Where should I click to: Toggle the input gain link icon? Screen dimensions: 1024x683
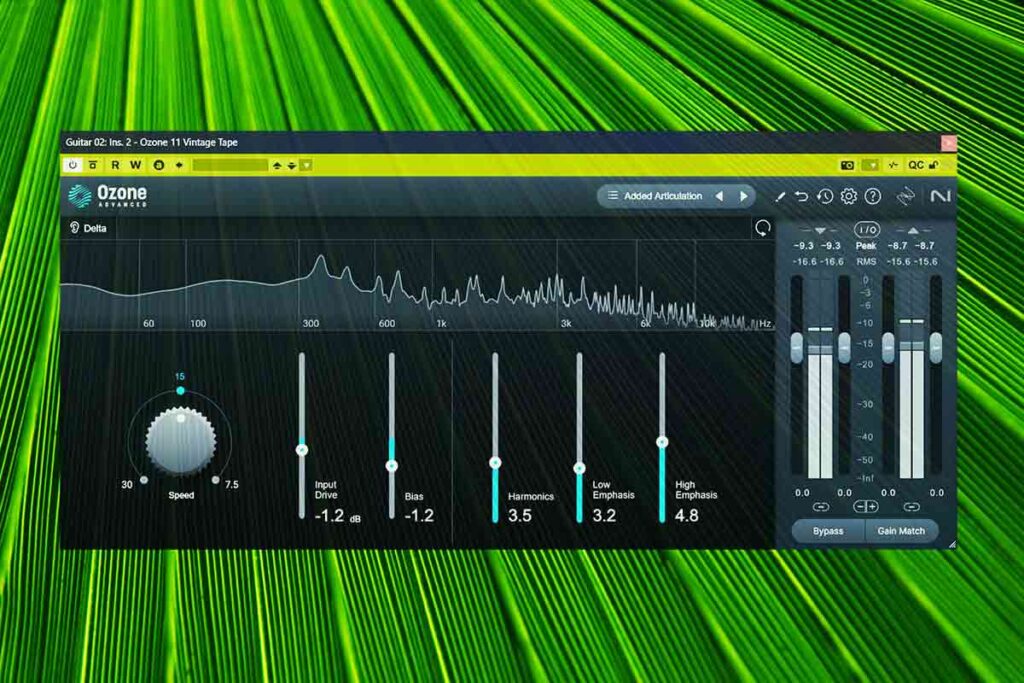click(821, 507)
